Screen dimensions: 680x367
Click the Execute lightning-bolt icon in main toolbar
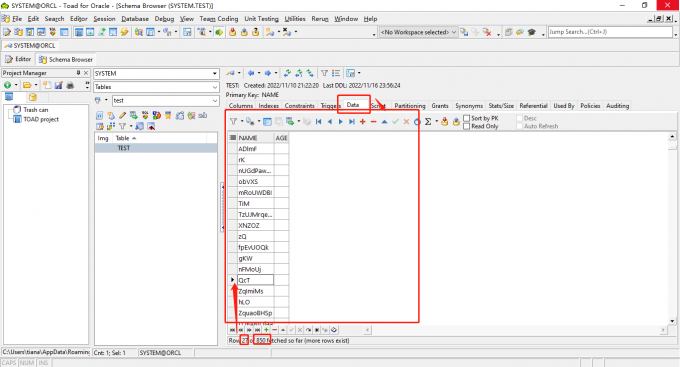tap(124, 32)
